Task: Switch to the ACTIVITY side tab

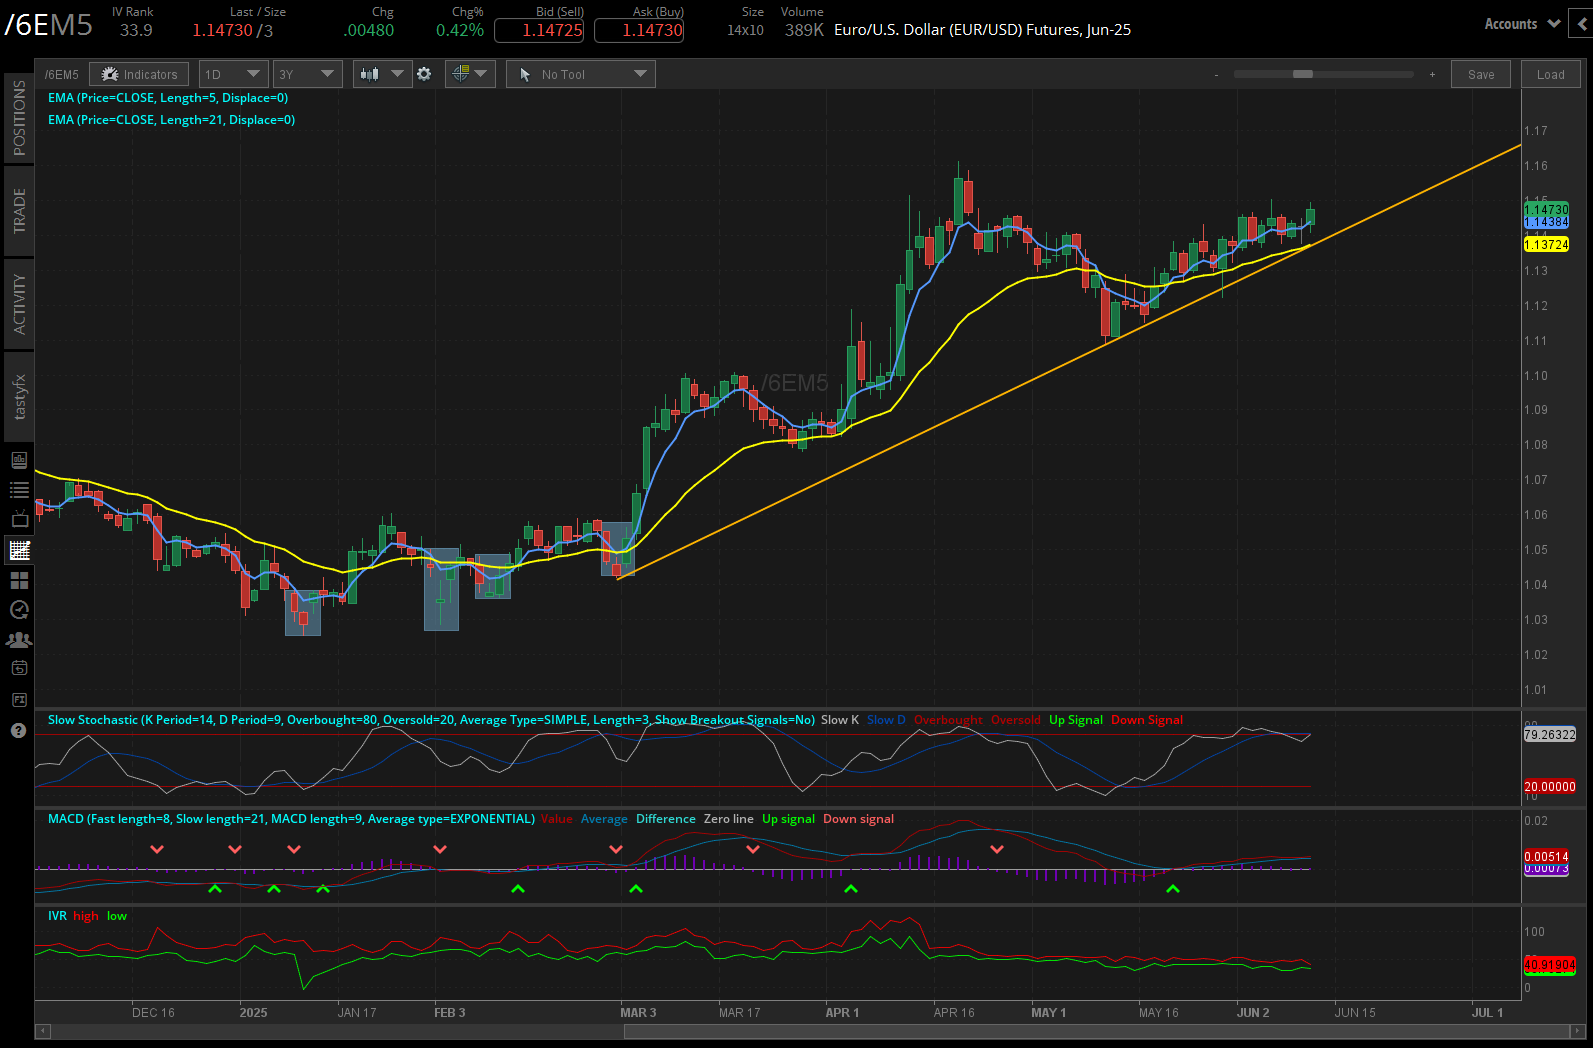Action: coord(19,304)
